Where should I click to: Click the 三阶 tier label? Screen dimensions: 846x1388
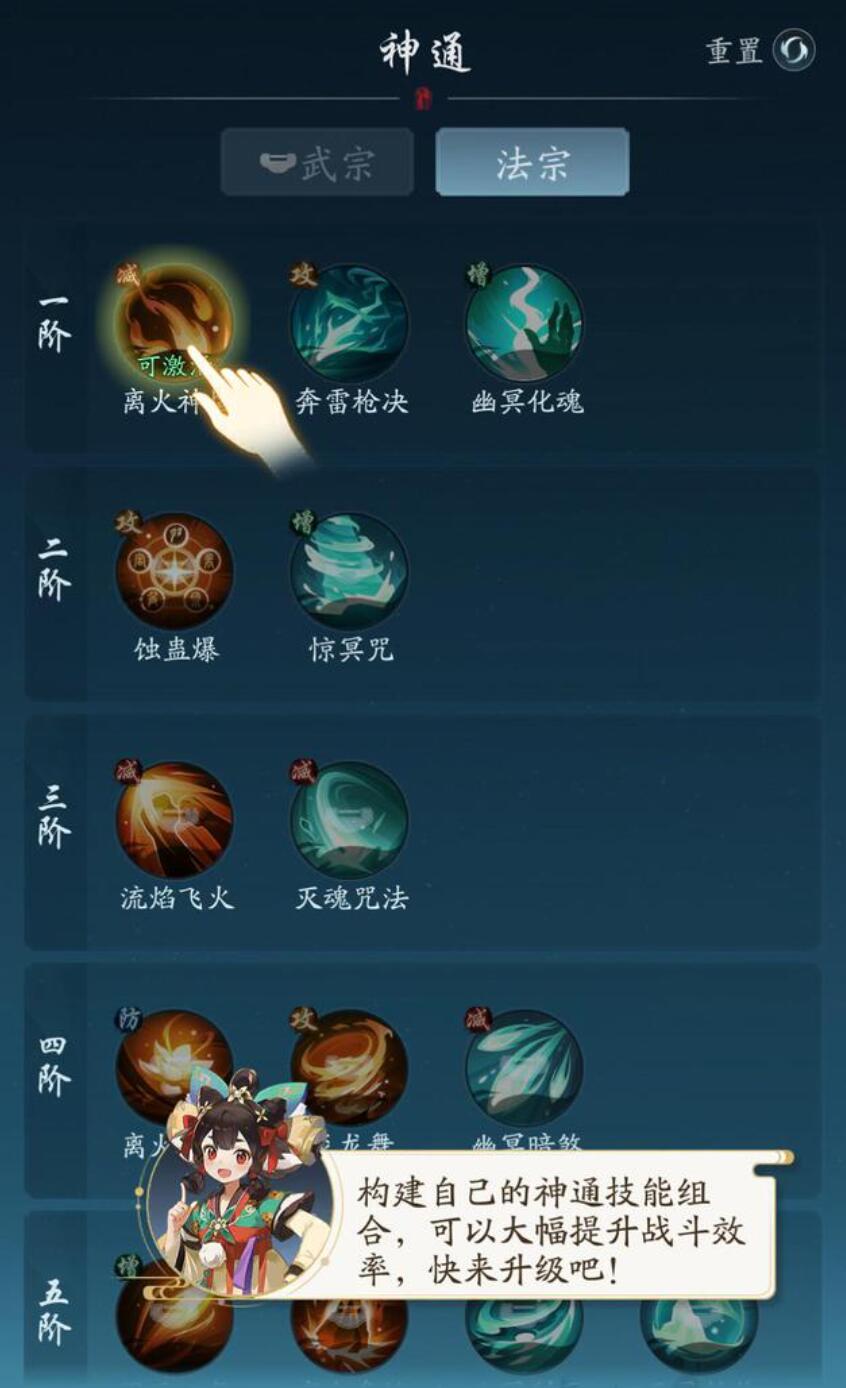pos(54,817)
